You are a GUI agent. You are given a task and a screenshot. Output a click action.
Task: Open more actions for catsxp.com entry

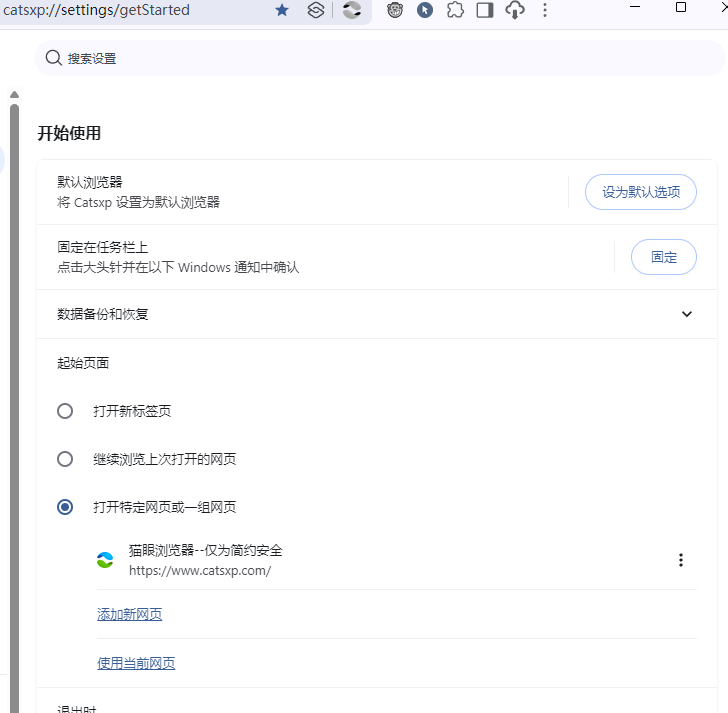click(681, 560)
